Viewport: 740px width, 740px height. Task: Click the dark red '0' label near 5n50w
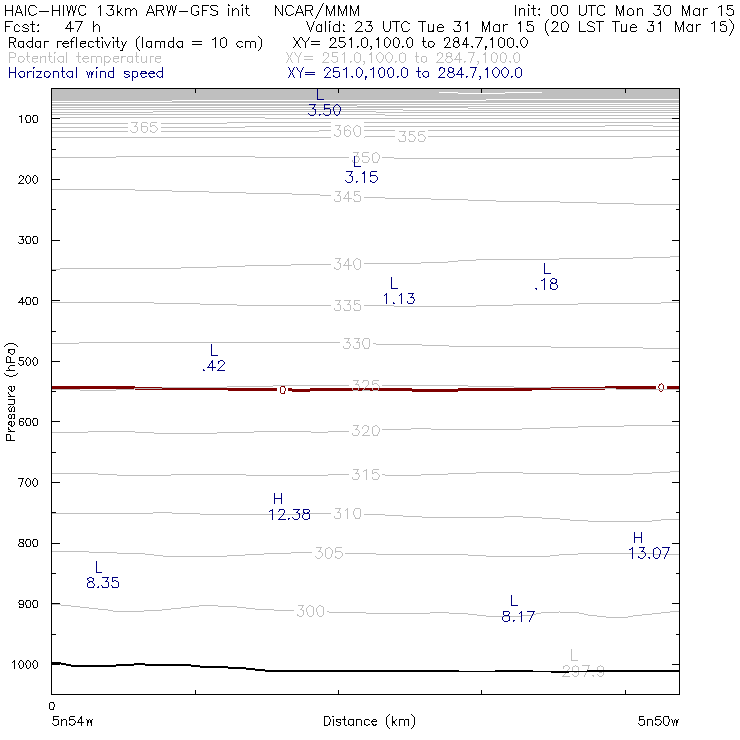pos(661,387)
